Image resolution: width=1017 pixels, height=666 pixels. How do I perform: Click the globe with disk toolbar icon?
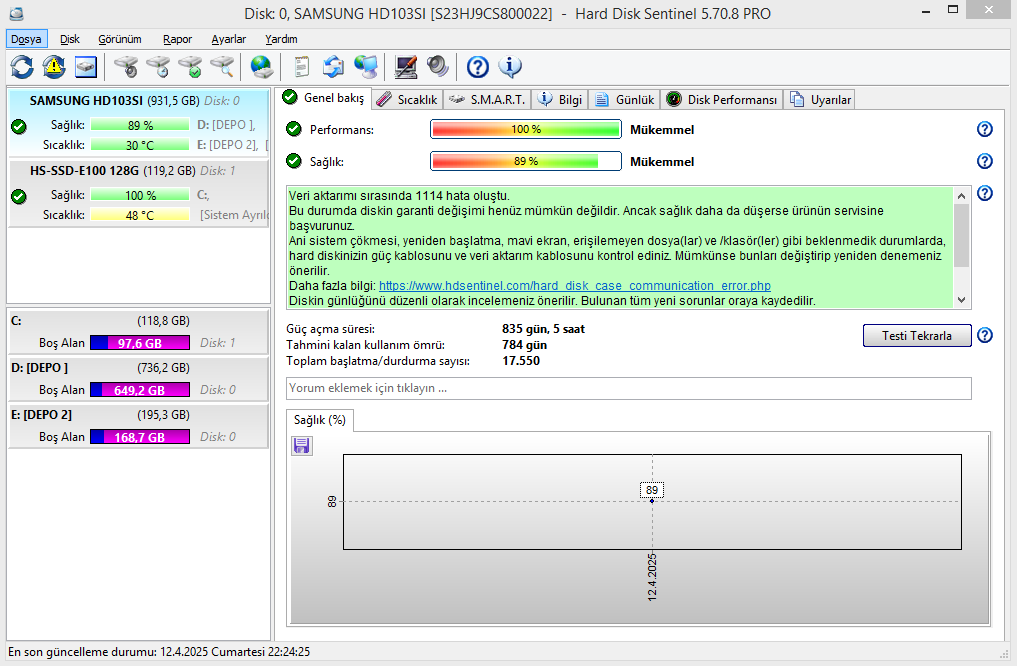261,67
